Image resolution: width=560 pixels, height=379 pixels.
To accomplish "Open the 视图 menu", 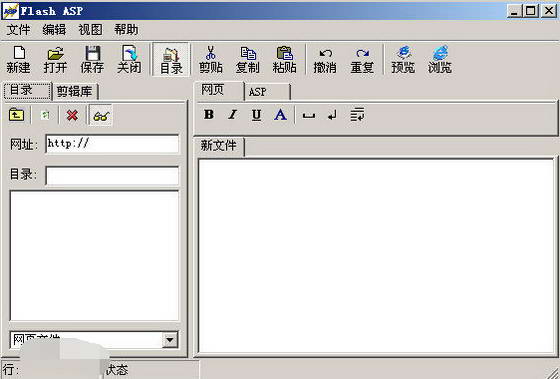I will click(90, 30).
